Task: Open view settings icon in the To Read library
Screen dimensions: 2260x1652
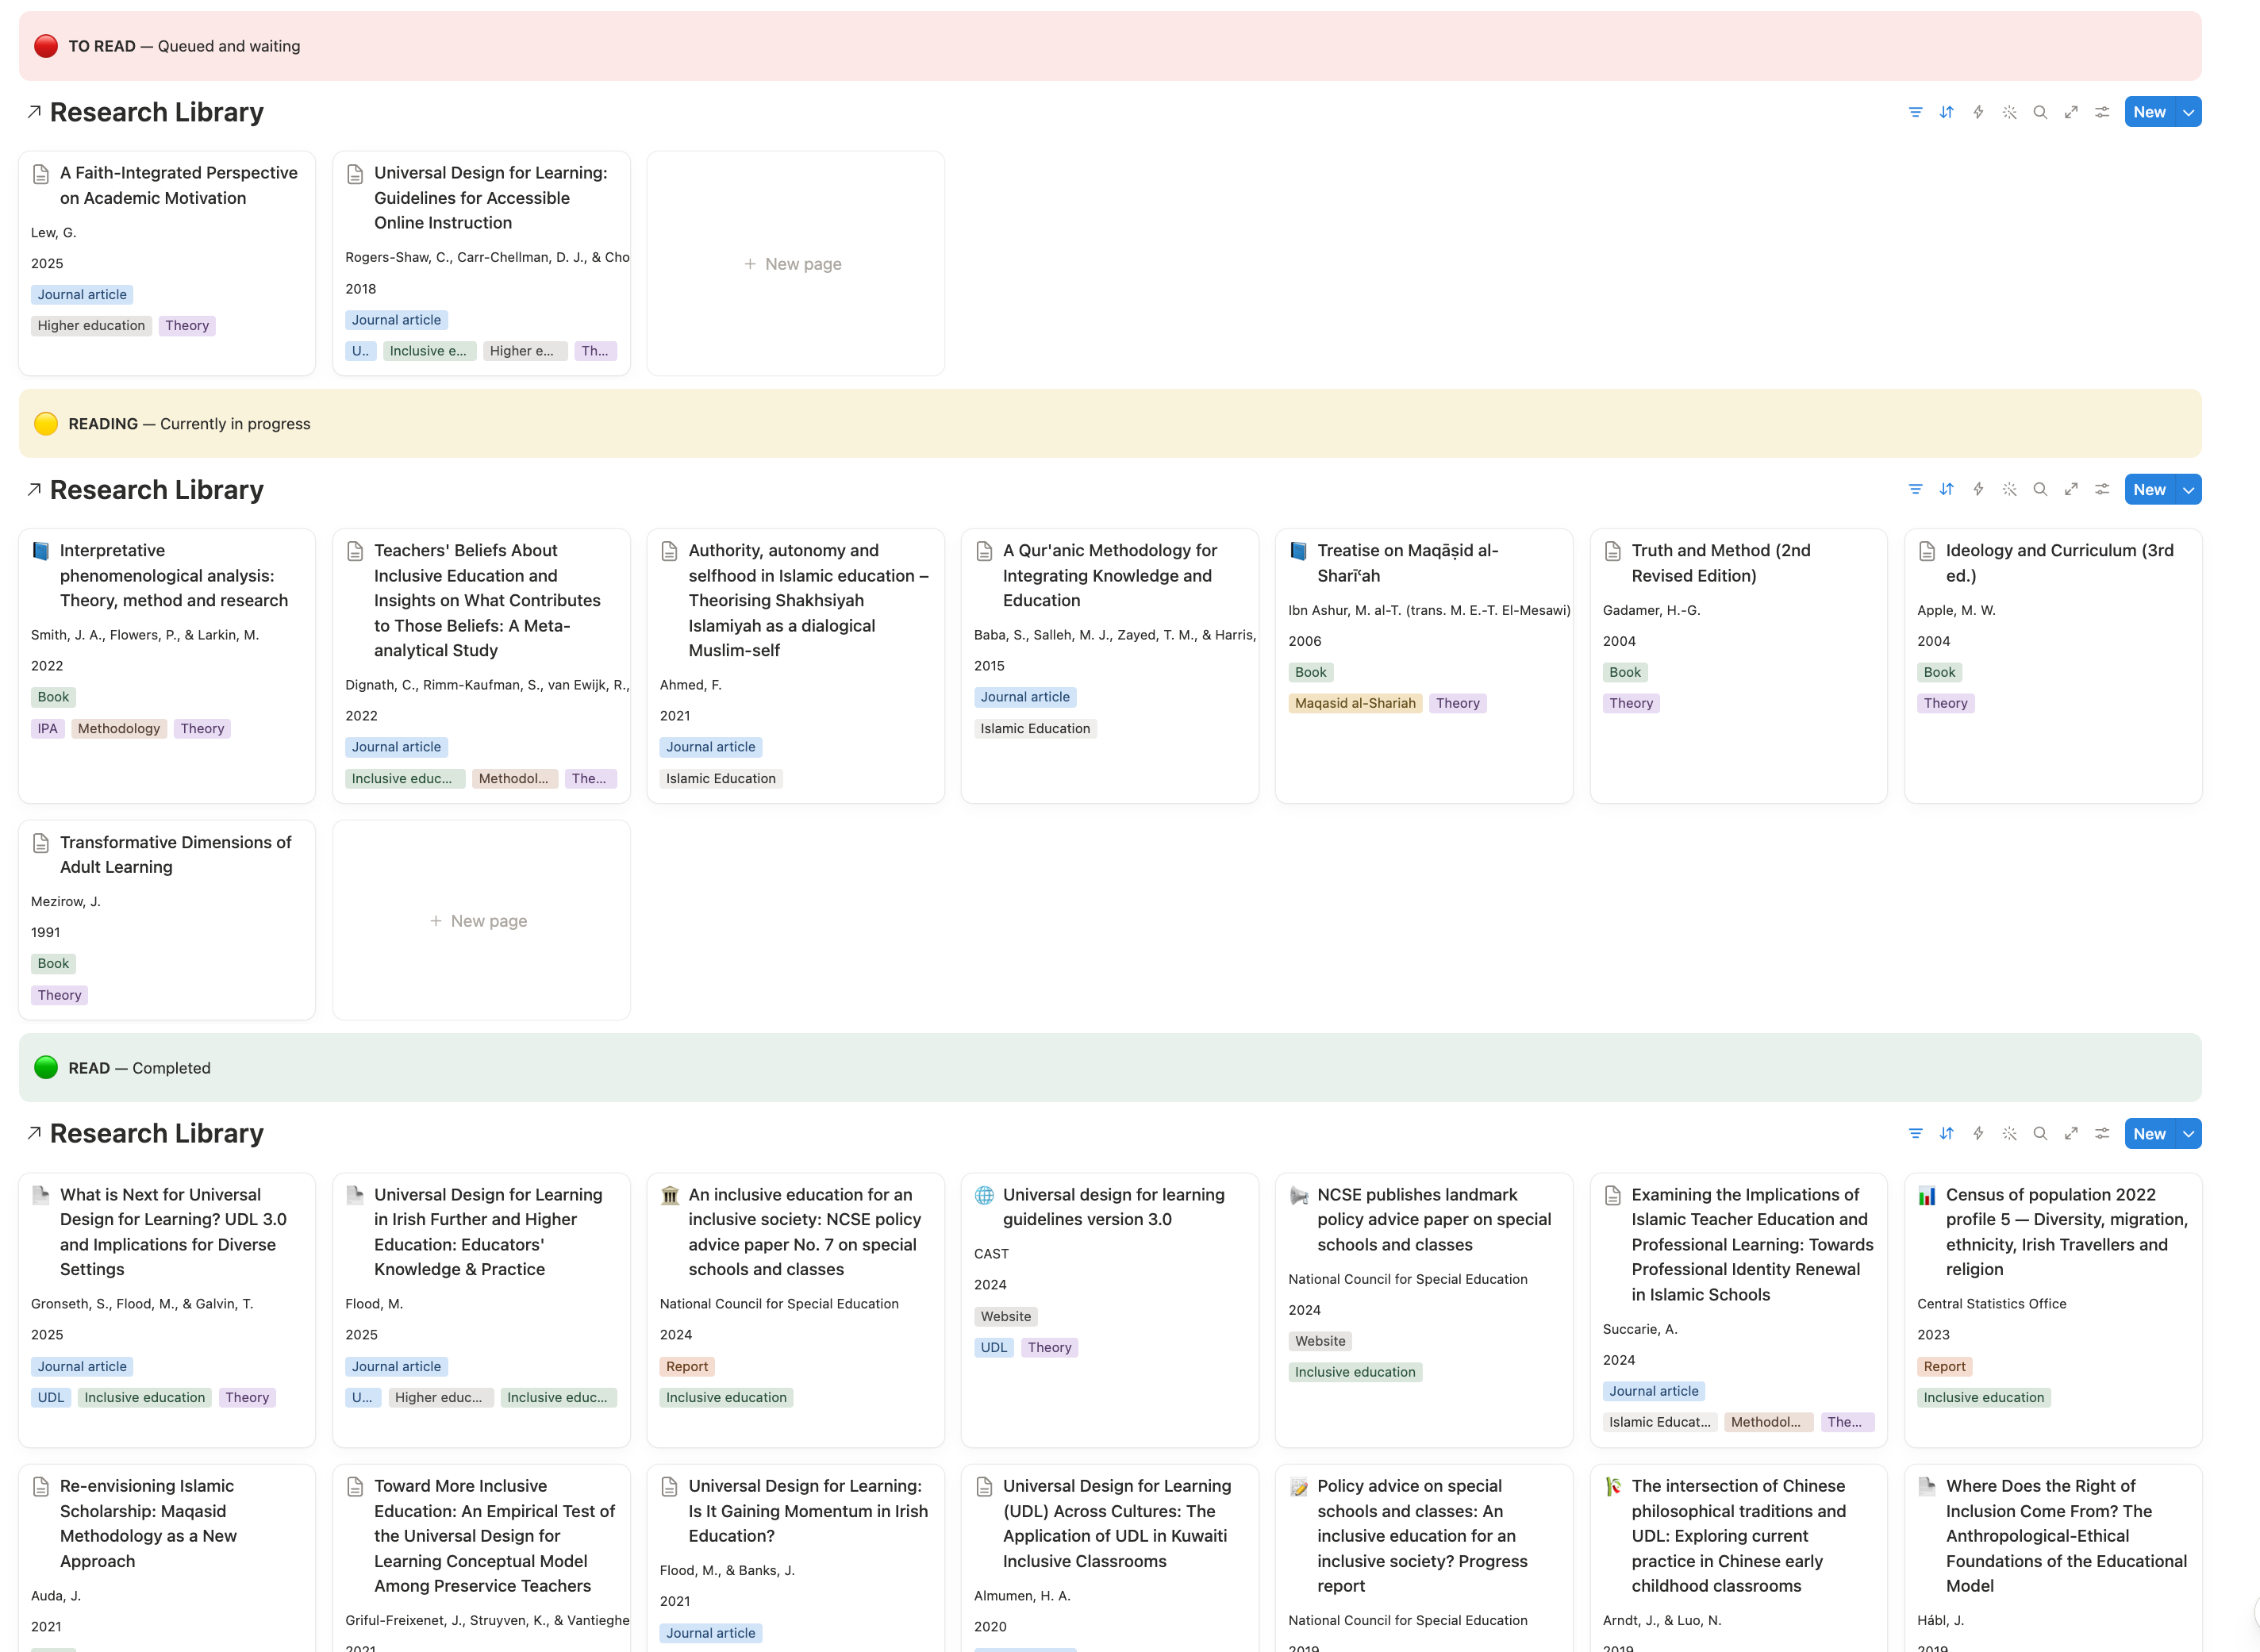Action: pos(2102,112)
